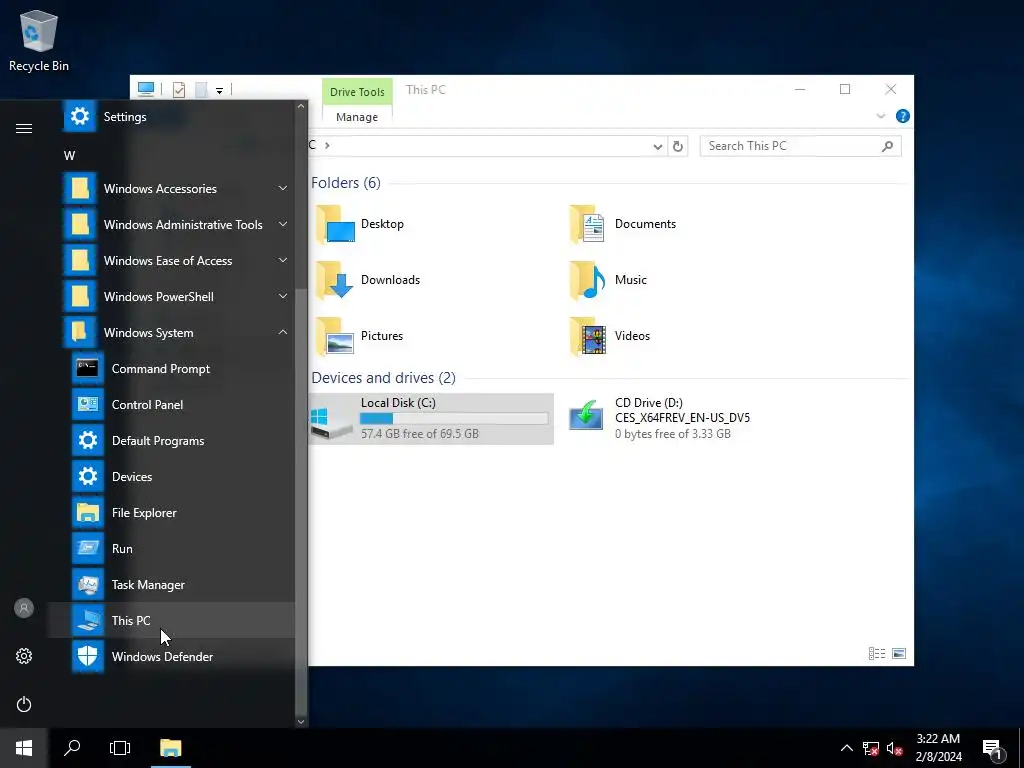
Task: Open This PC in Start menu list
Action: (171, 620)
